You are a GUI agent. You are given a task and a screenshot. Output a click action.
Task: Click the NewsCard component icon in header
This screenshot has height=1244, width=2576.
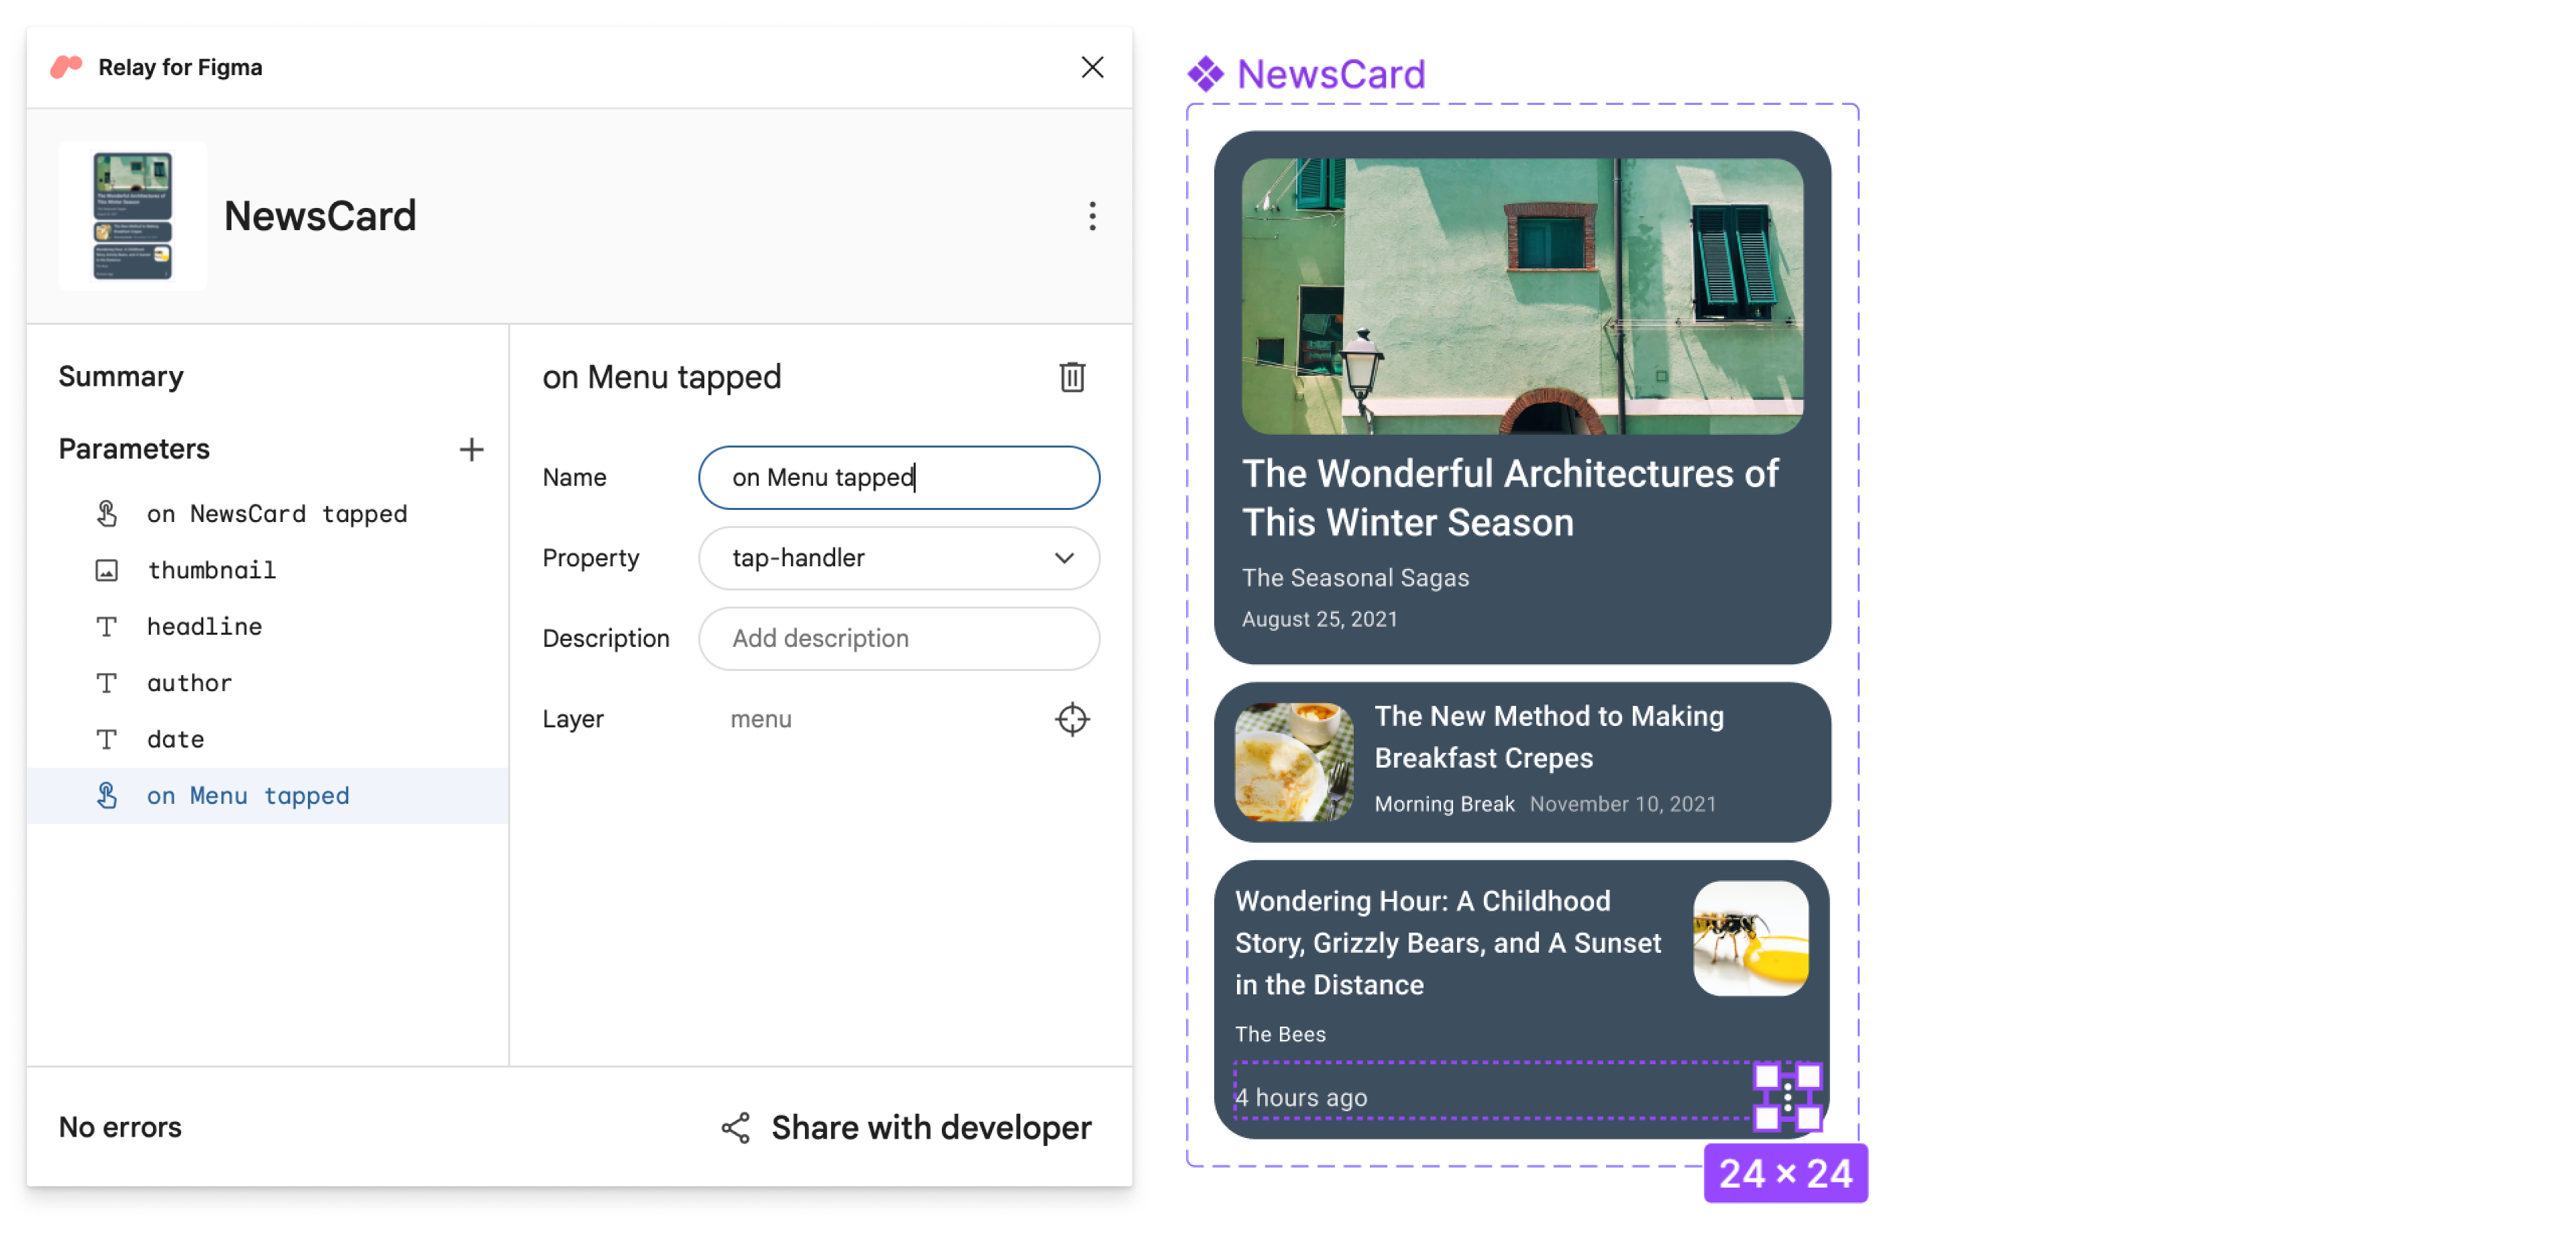coord(135,213)
